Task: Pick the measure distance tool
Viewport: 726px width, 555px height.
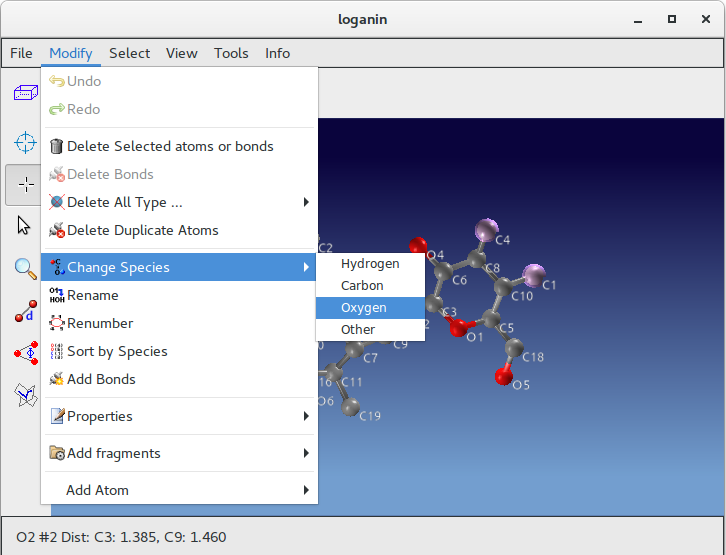Action: pos(26,311)
